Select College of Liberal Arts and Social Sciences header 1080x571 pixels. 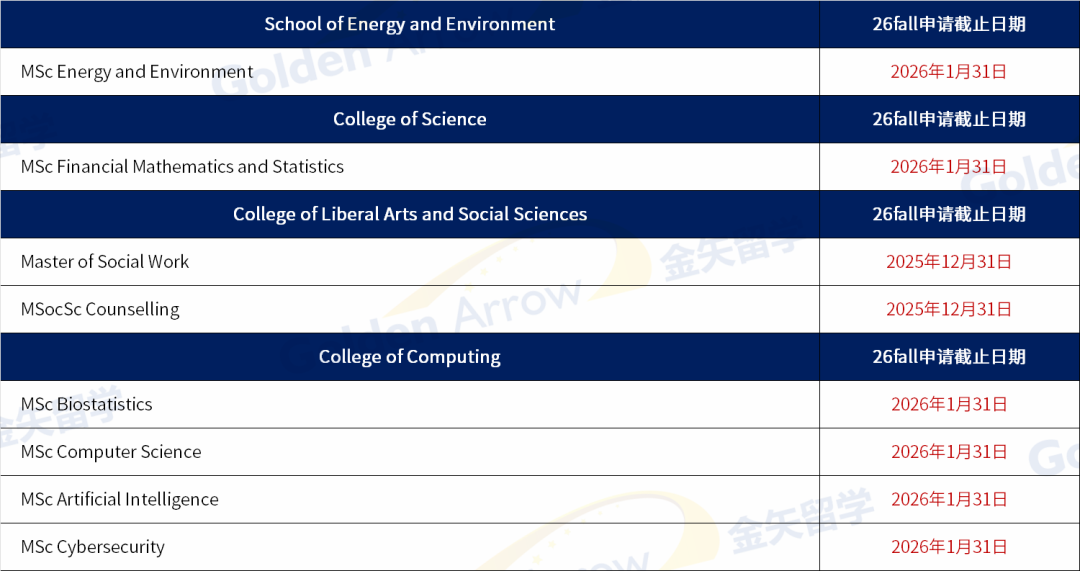(409, 214)
